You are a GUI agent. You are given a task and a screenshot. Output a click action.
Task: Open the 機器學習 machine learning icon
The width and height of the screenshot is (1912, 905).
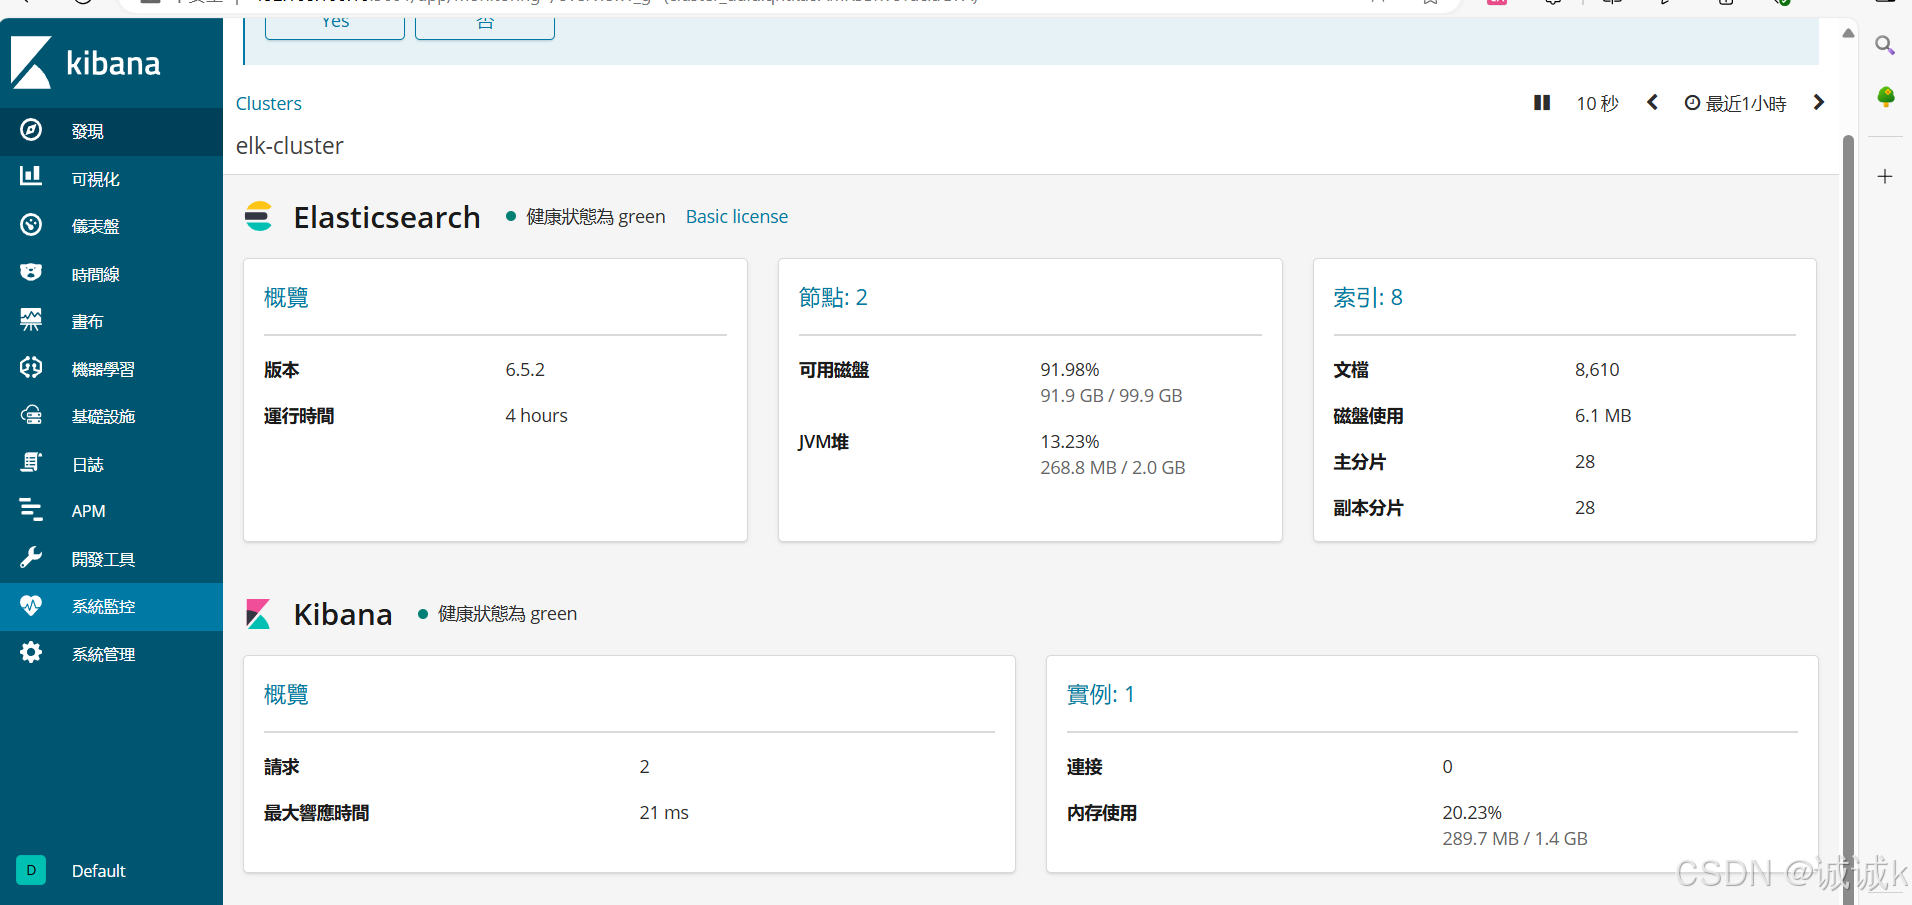(x=31, y=367)
